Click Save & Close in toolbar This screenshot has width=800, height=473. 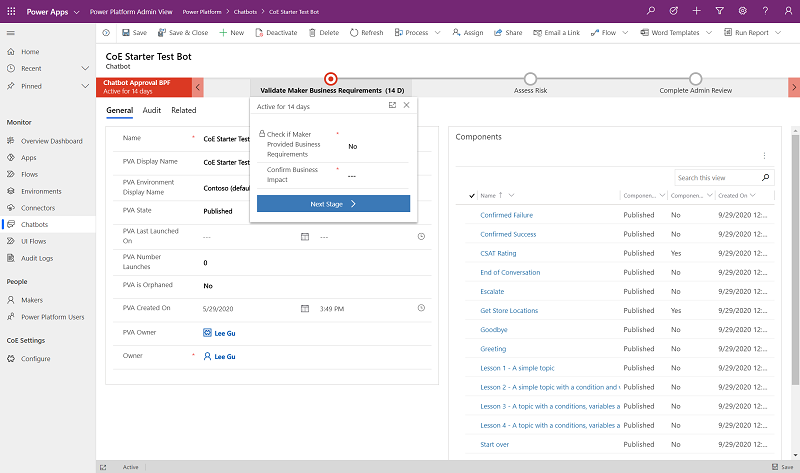coord(183,33)
